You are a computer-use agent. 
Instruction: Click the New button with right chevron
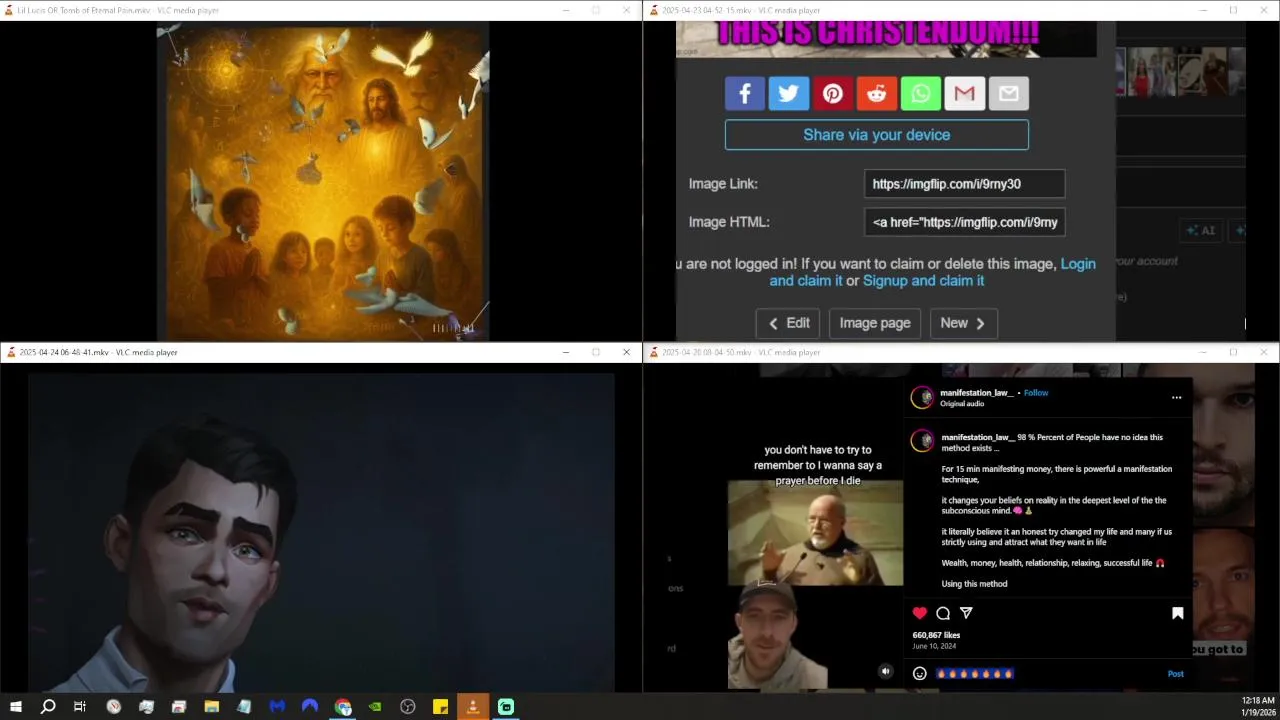click(963, 323)
